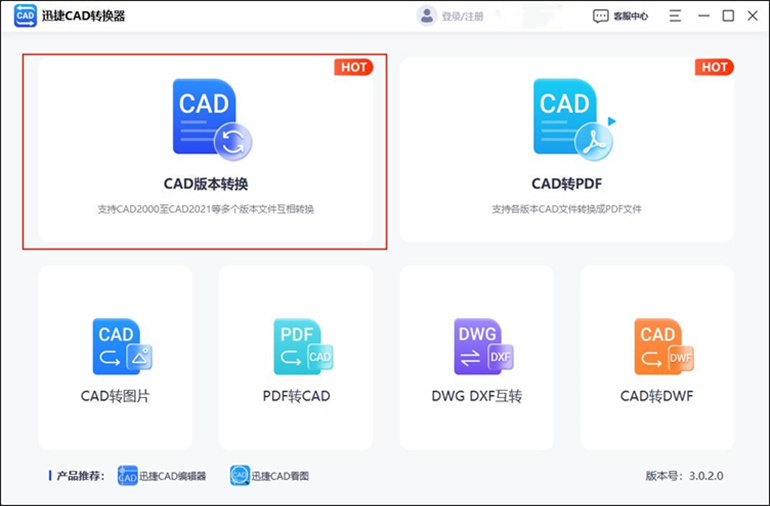Click the HOT badge on CAD转PDF
This screenshot has width=770, height=506.
pyautogui.click(x=714, y=67)
